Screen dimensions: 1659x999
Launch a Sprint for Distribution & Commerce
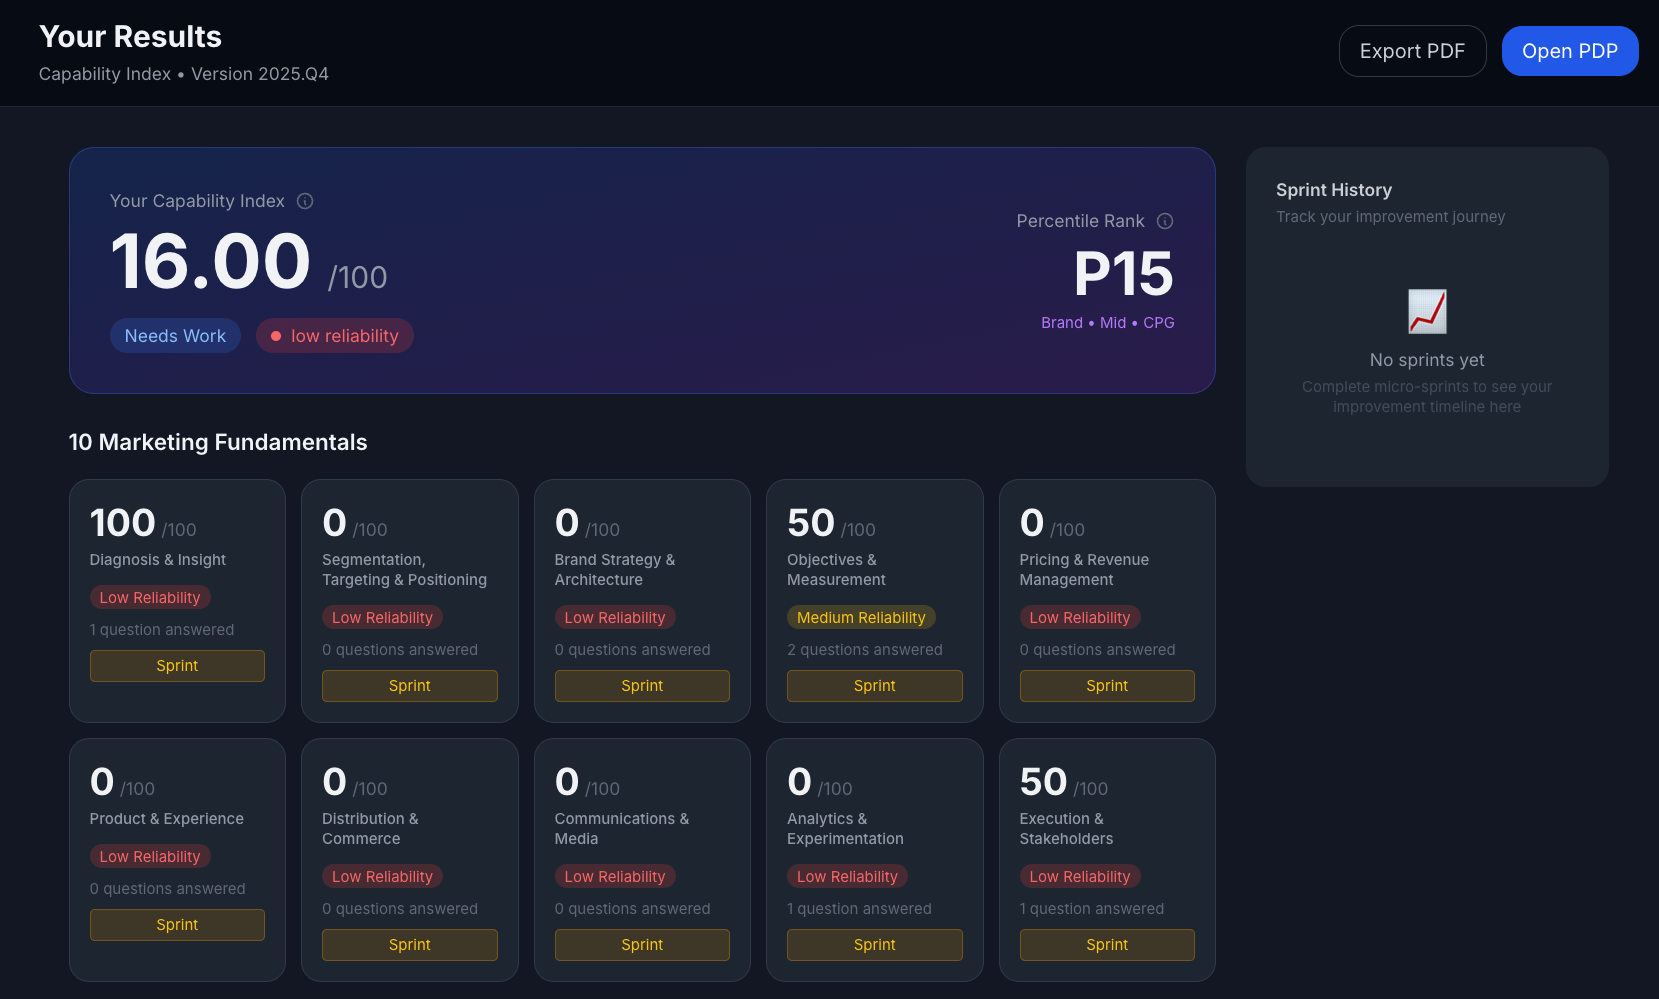409,944
